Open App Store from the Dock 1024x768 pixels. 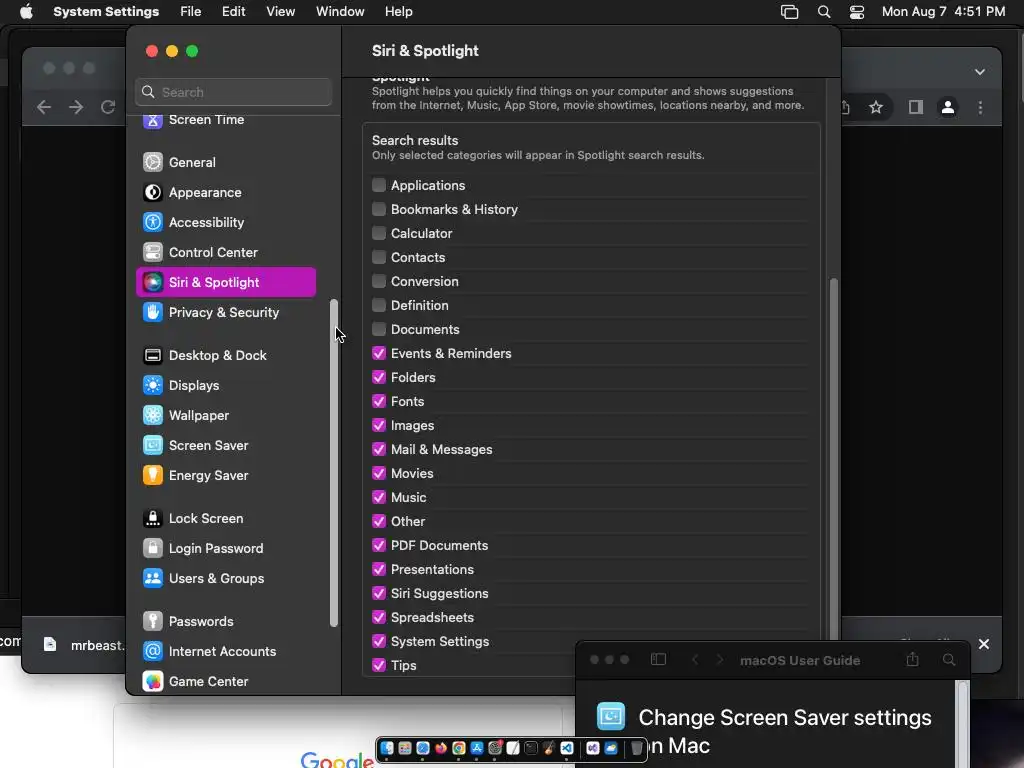tap(477, 748)
